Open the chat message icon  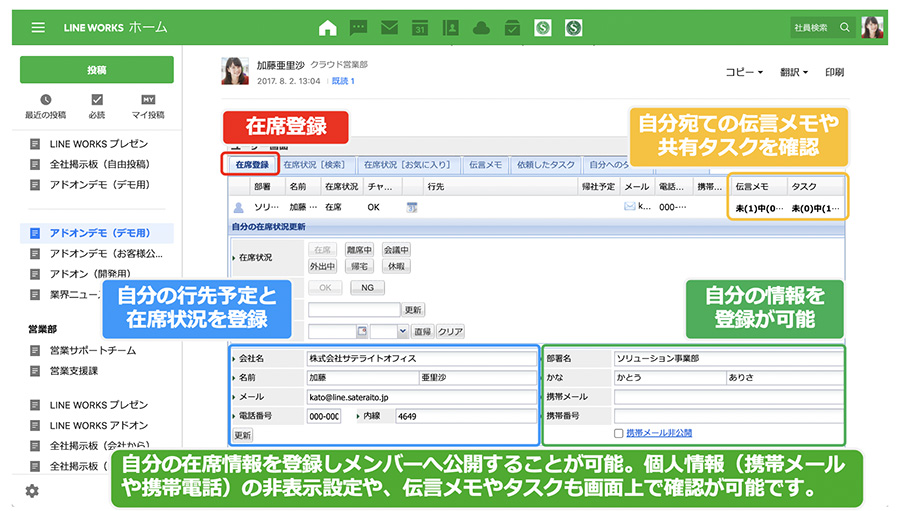click(x=359, y=28)
